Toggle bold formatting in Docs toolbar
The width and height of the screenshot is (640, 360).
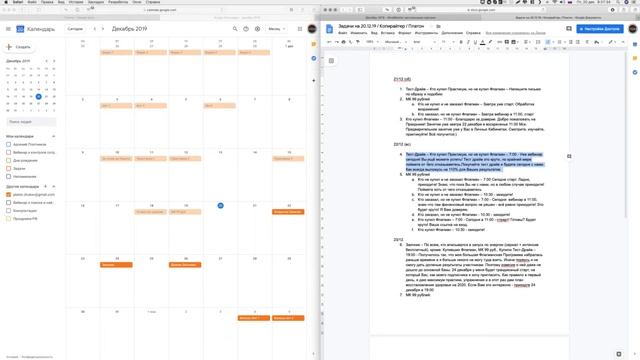[461, 42]
